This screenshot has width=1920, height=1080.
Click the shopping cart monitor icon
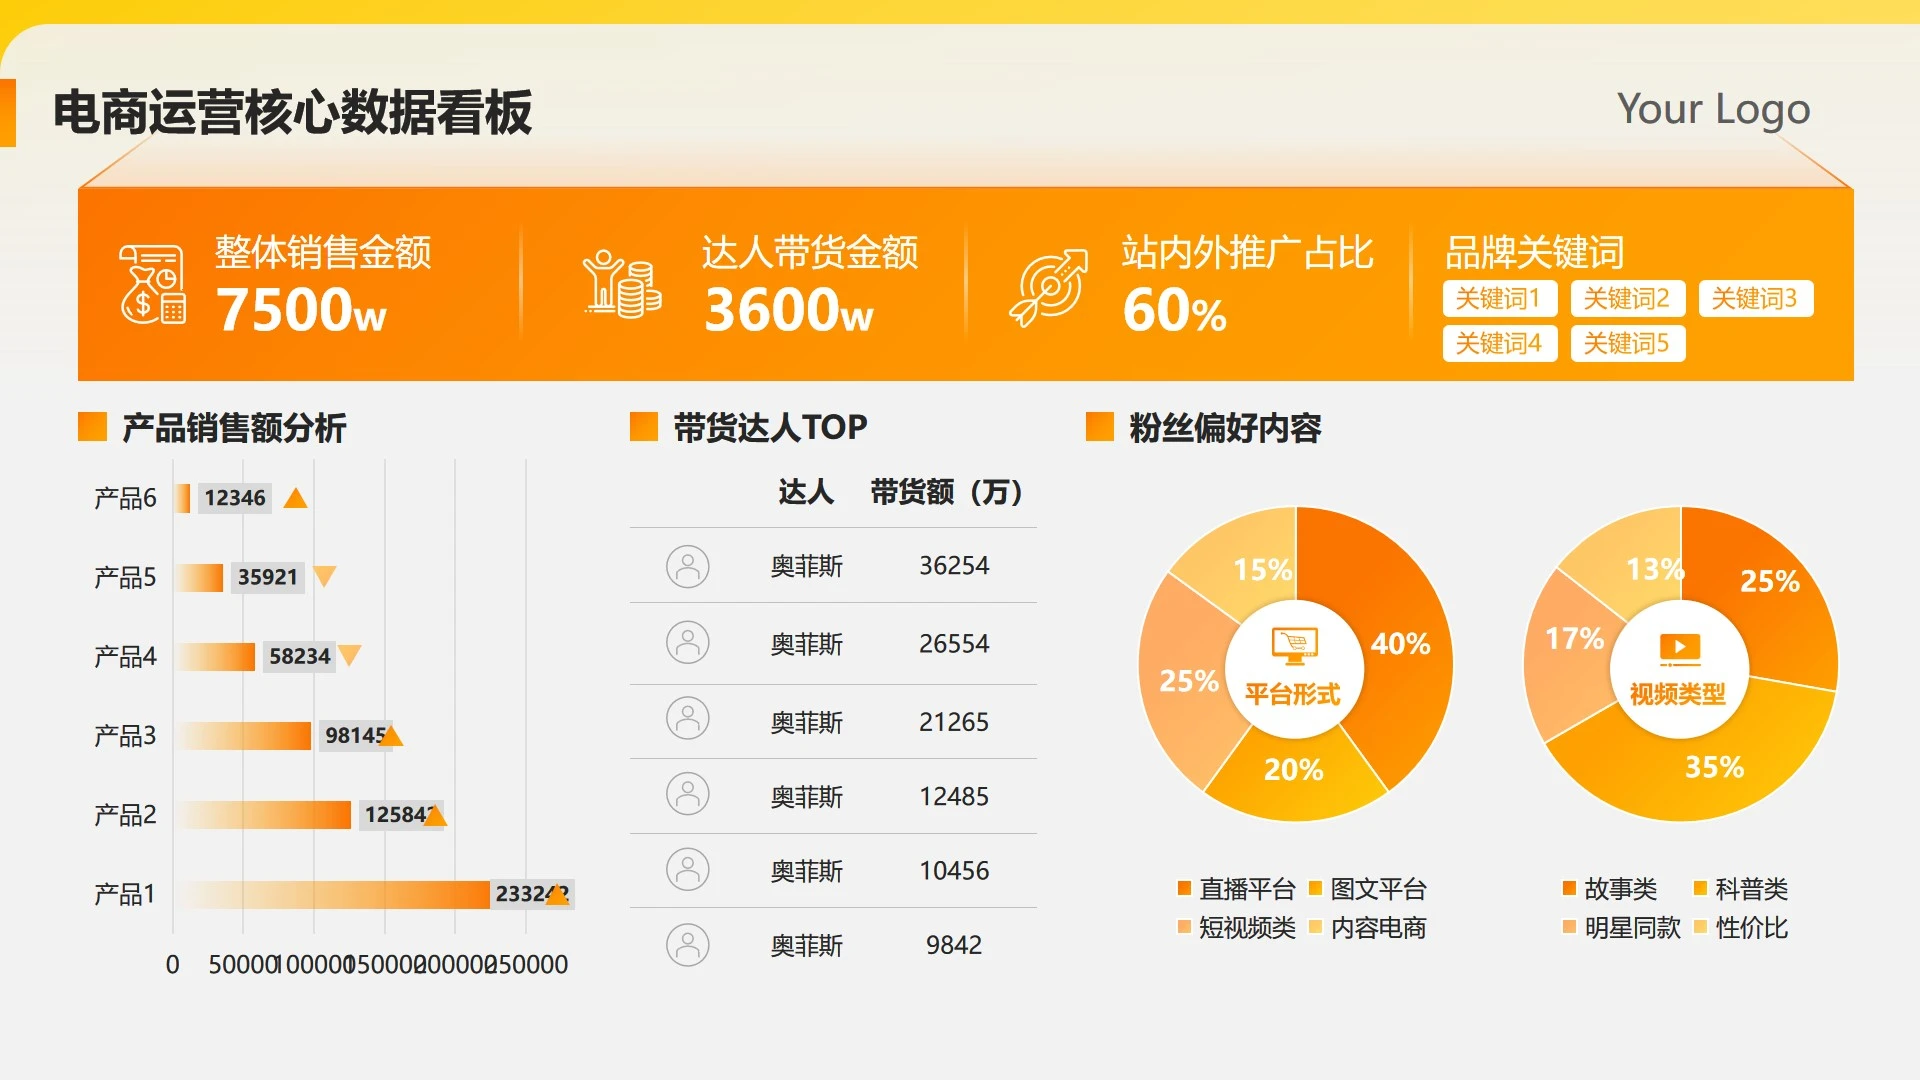click(x=1294, y=645)
